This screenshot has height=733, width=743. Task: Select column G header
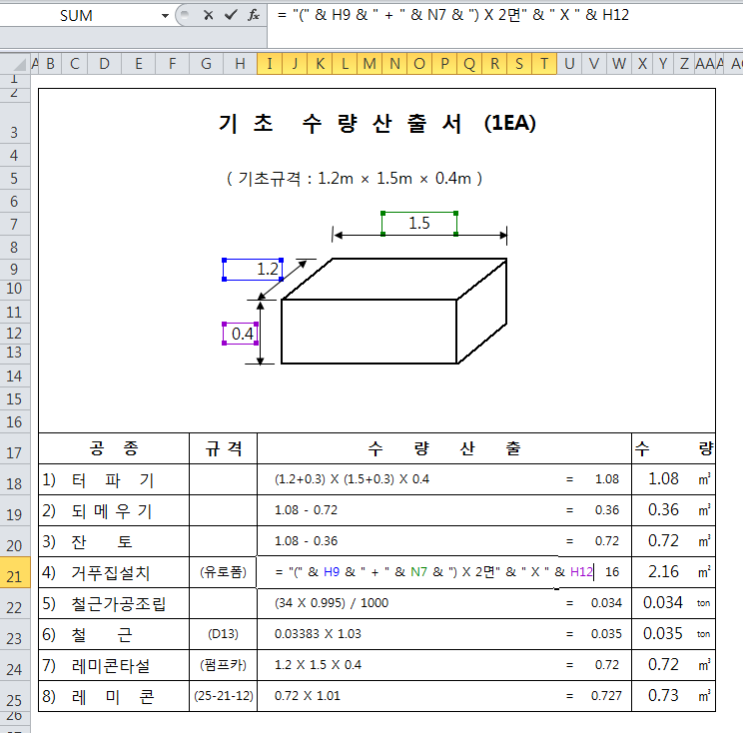click(x=206, y=63)
